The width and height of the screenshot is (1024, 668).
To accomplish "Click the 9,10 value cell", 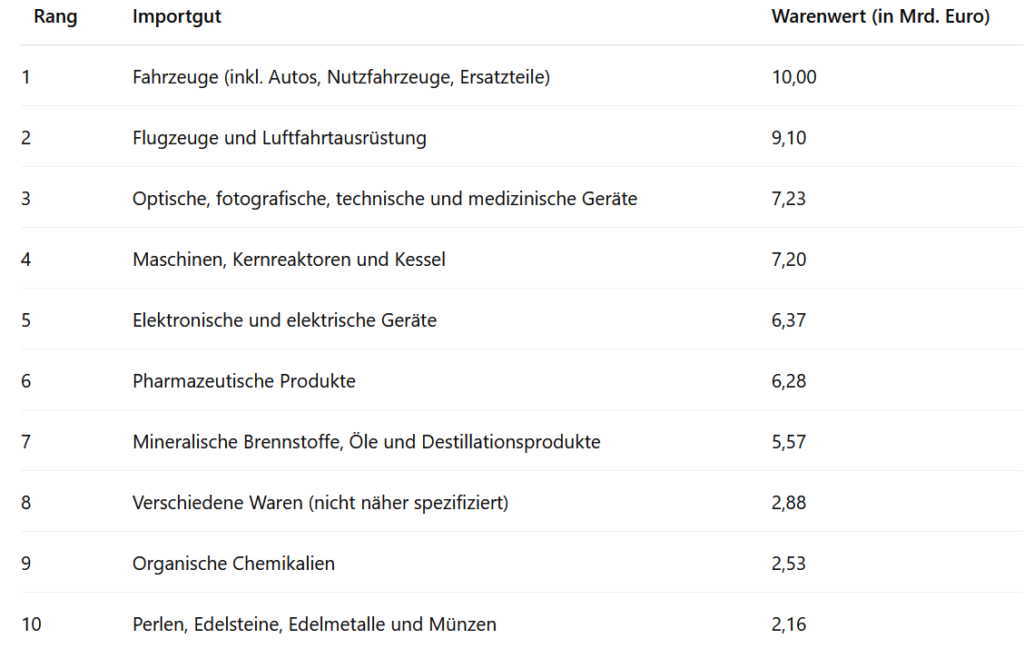I will (x=789, y=138).
